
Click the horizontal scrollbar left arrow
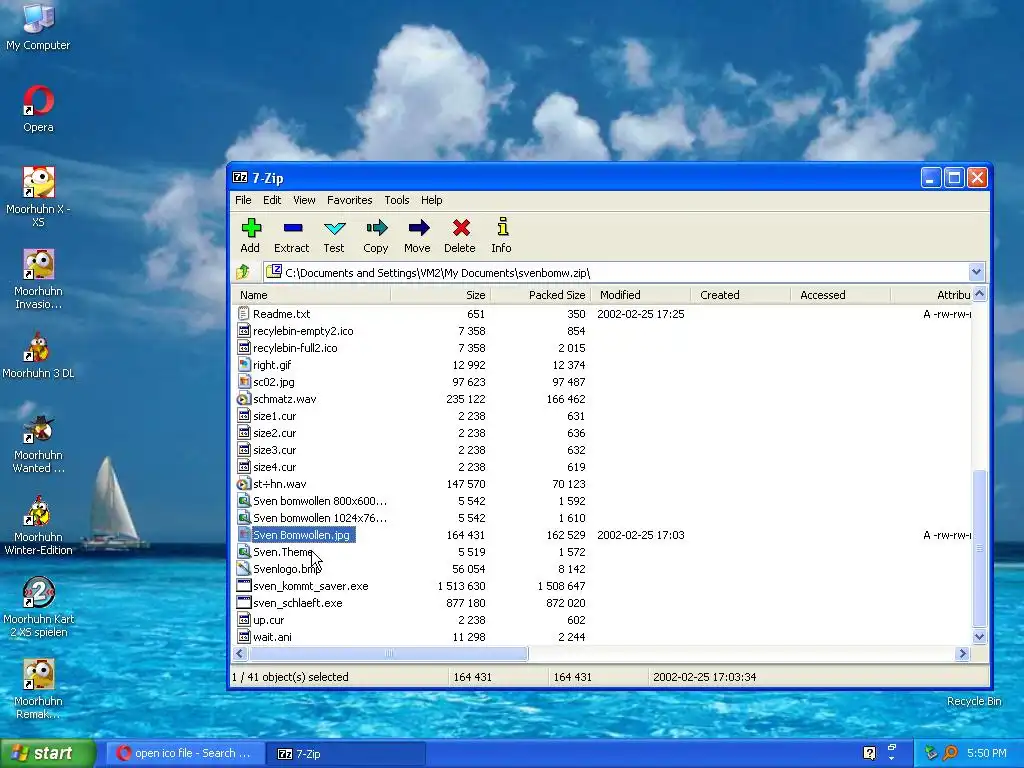[240, 653]
